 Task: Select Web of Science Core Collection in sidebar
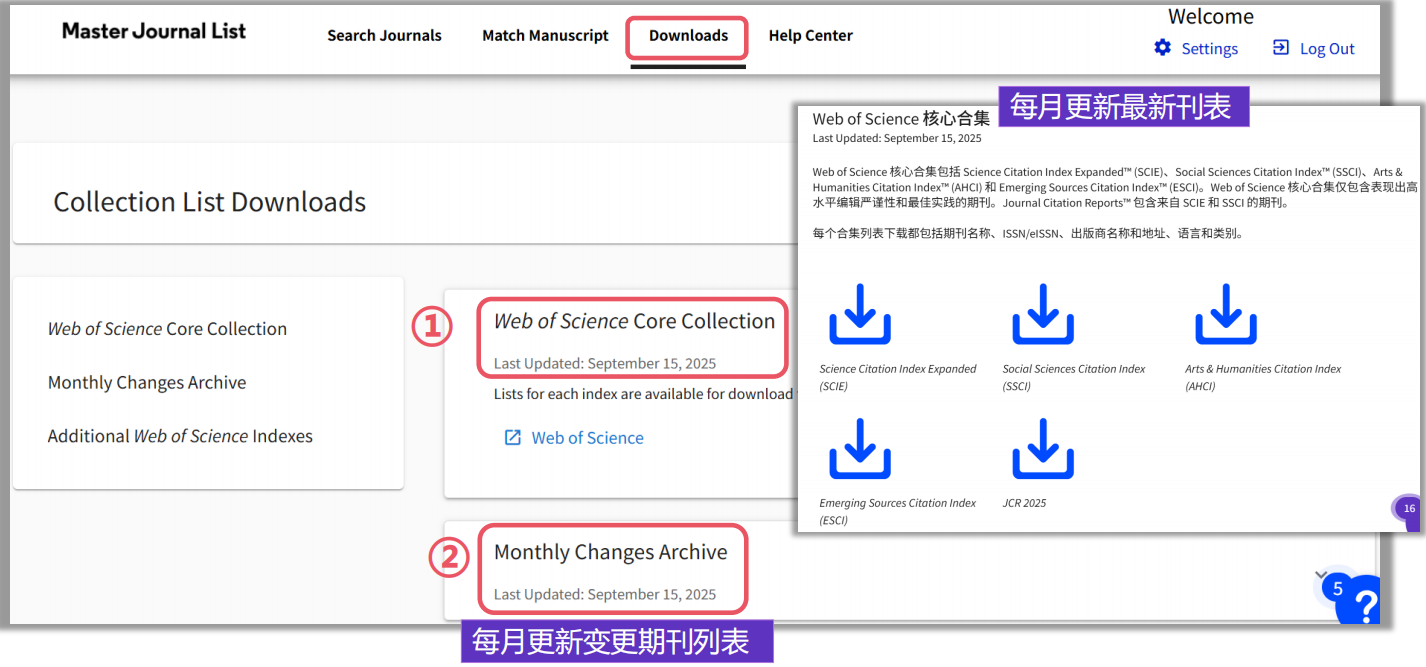point(167,329)
